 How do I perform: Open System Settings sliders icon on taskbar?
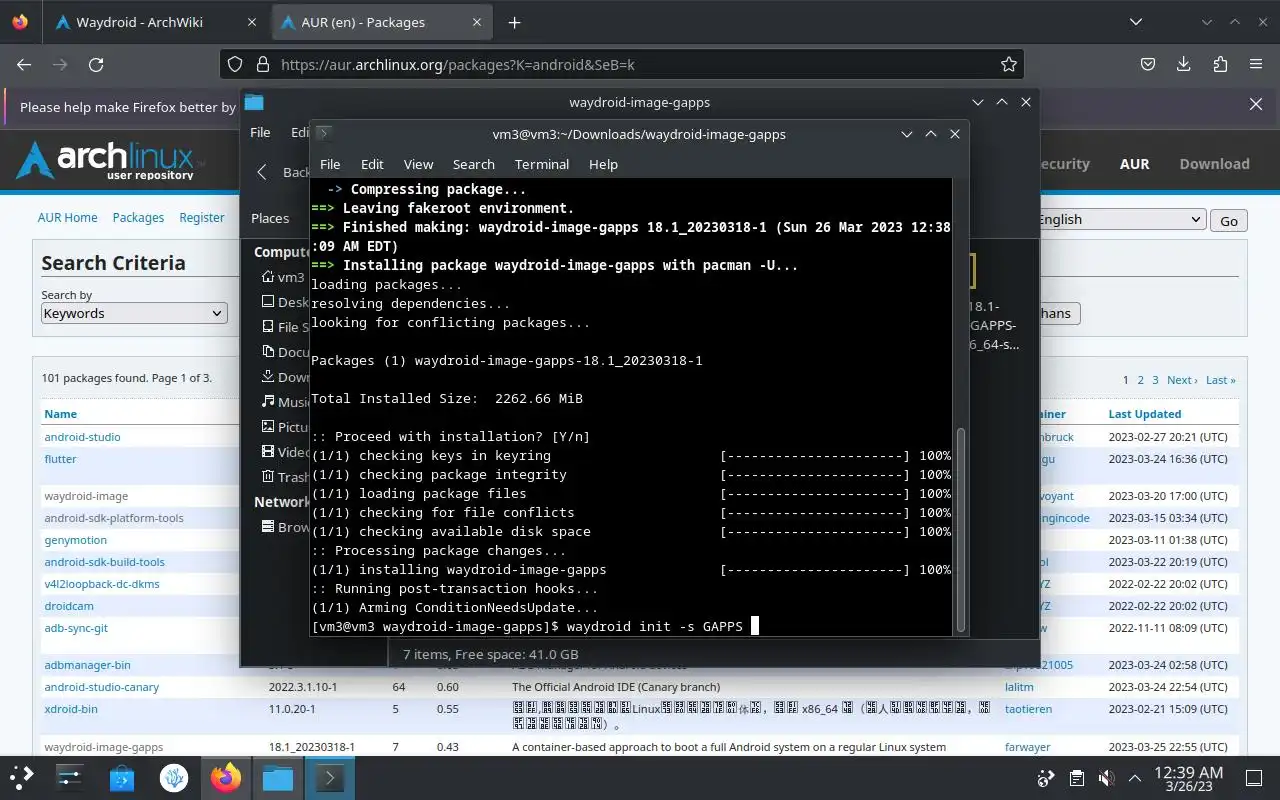[x=69, y=777]
